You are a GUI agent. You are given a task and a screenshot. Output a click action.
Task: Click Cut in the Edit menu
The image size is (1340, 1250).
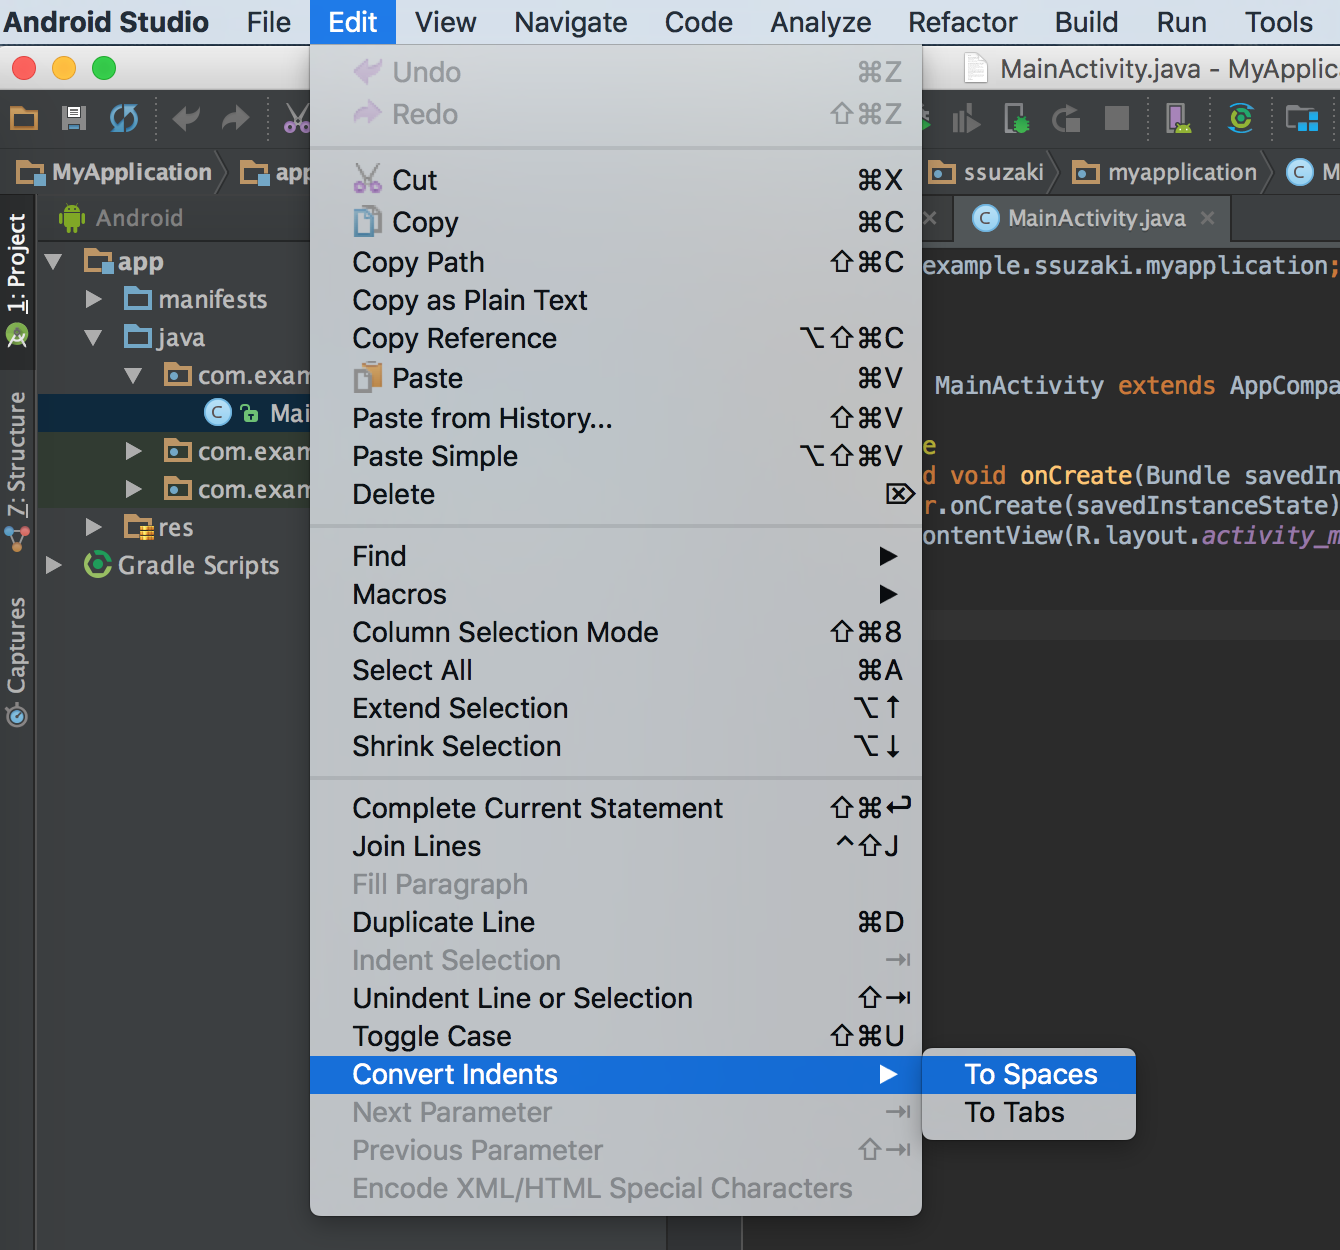615,180
